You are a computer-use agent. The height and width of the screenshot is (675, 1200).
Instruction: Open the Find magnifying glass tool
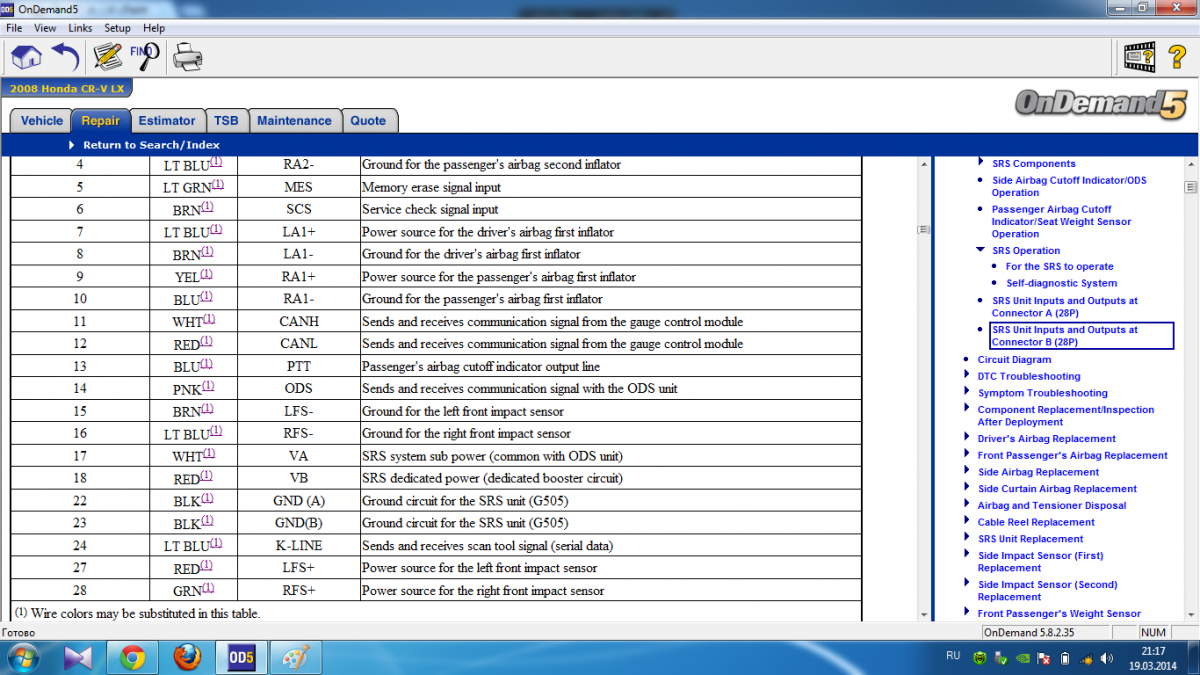pyautogui.click(x=145, y=57)
